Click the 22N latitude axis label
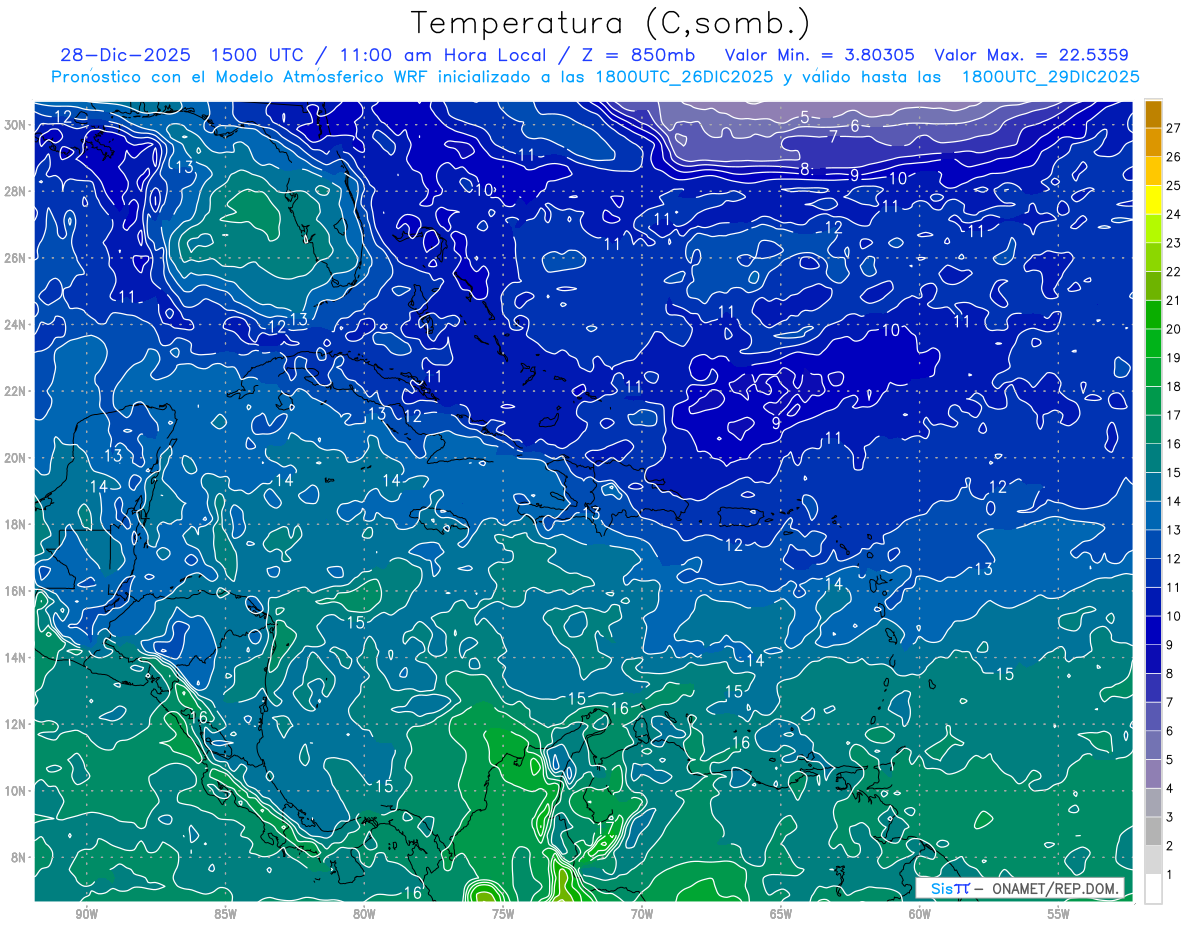 pos(15,391)
